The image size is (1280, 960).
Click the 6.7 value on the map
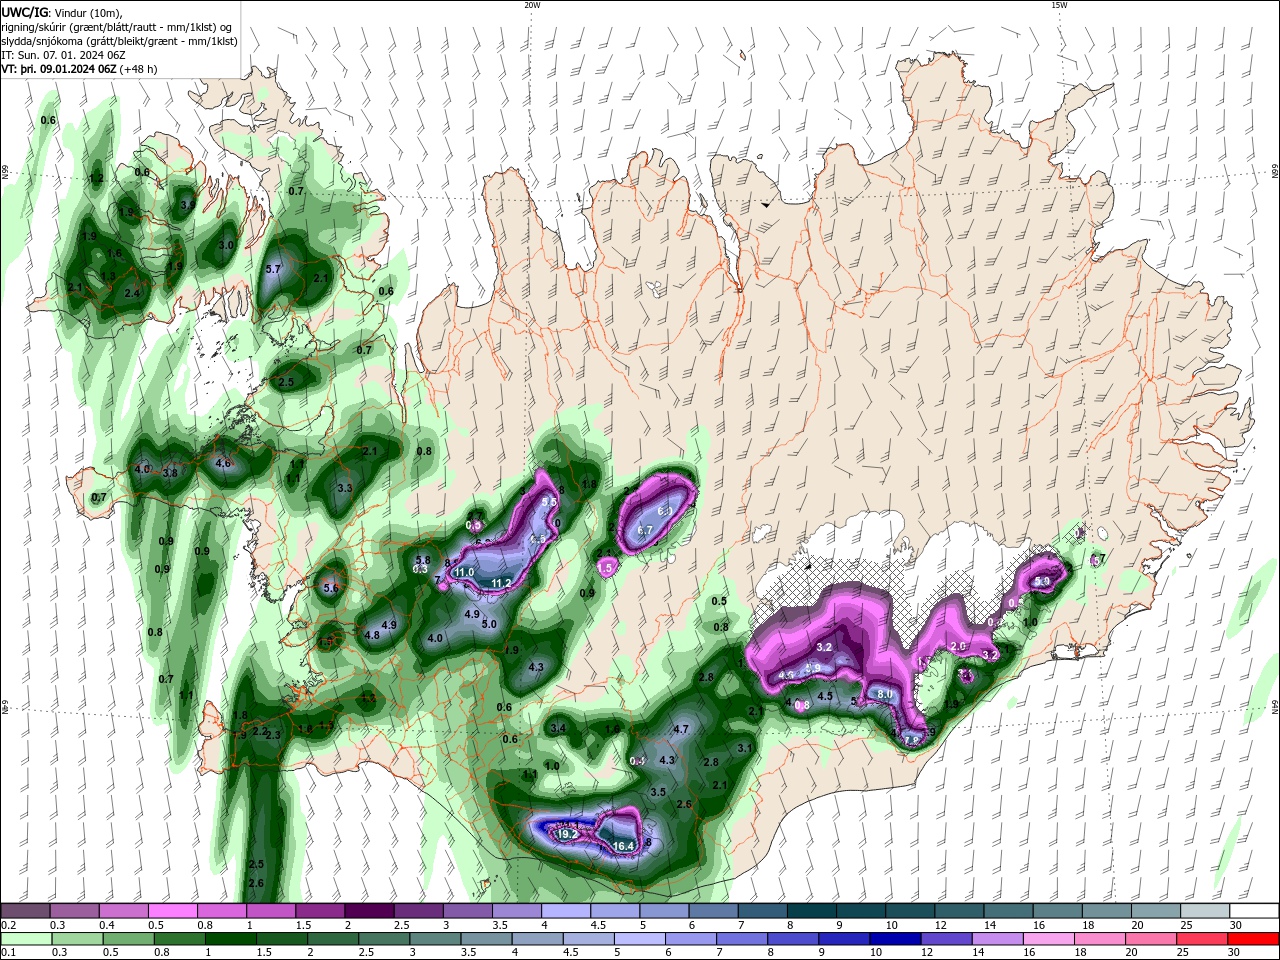pyautogui.click(x=645, y=530)
